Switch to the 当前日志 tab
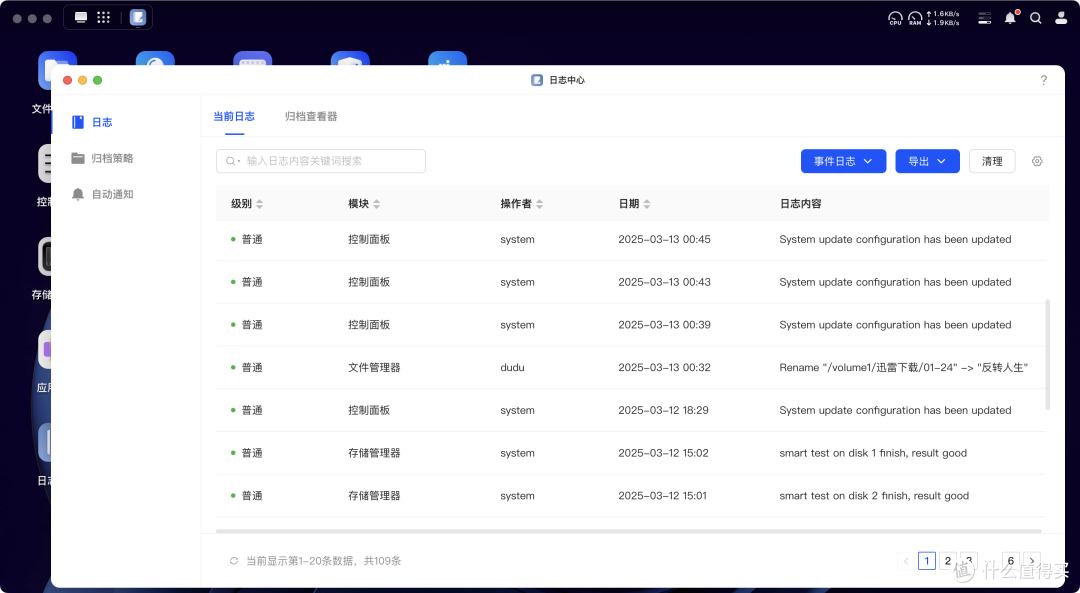The image size is (1080, 593). click(x=234, y=116)
